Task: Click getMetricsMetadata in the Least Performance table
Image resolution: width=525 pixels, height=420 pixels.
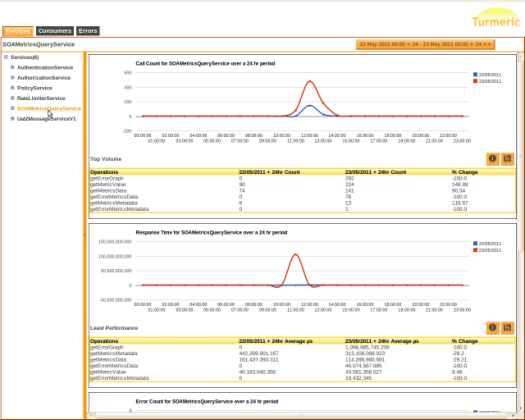Action: coord(114,353)
